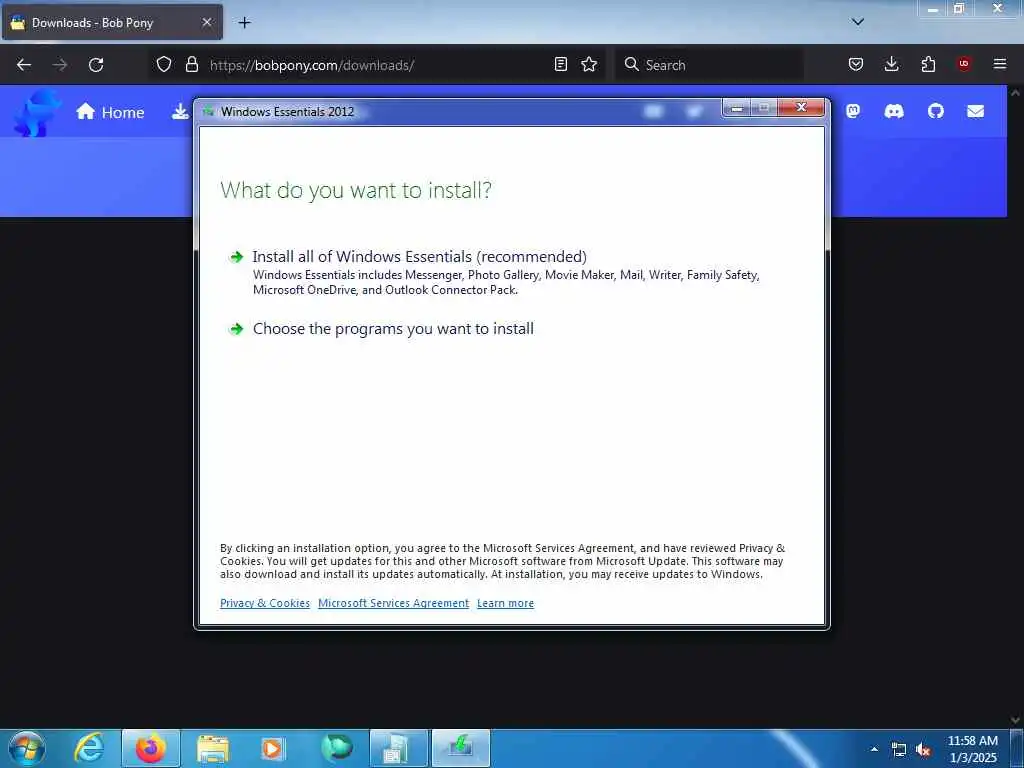Open the email envelope icon in header
This screenshot has height=768, width=1024.
tap(976, 112)
